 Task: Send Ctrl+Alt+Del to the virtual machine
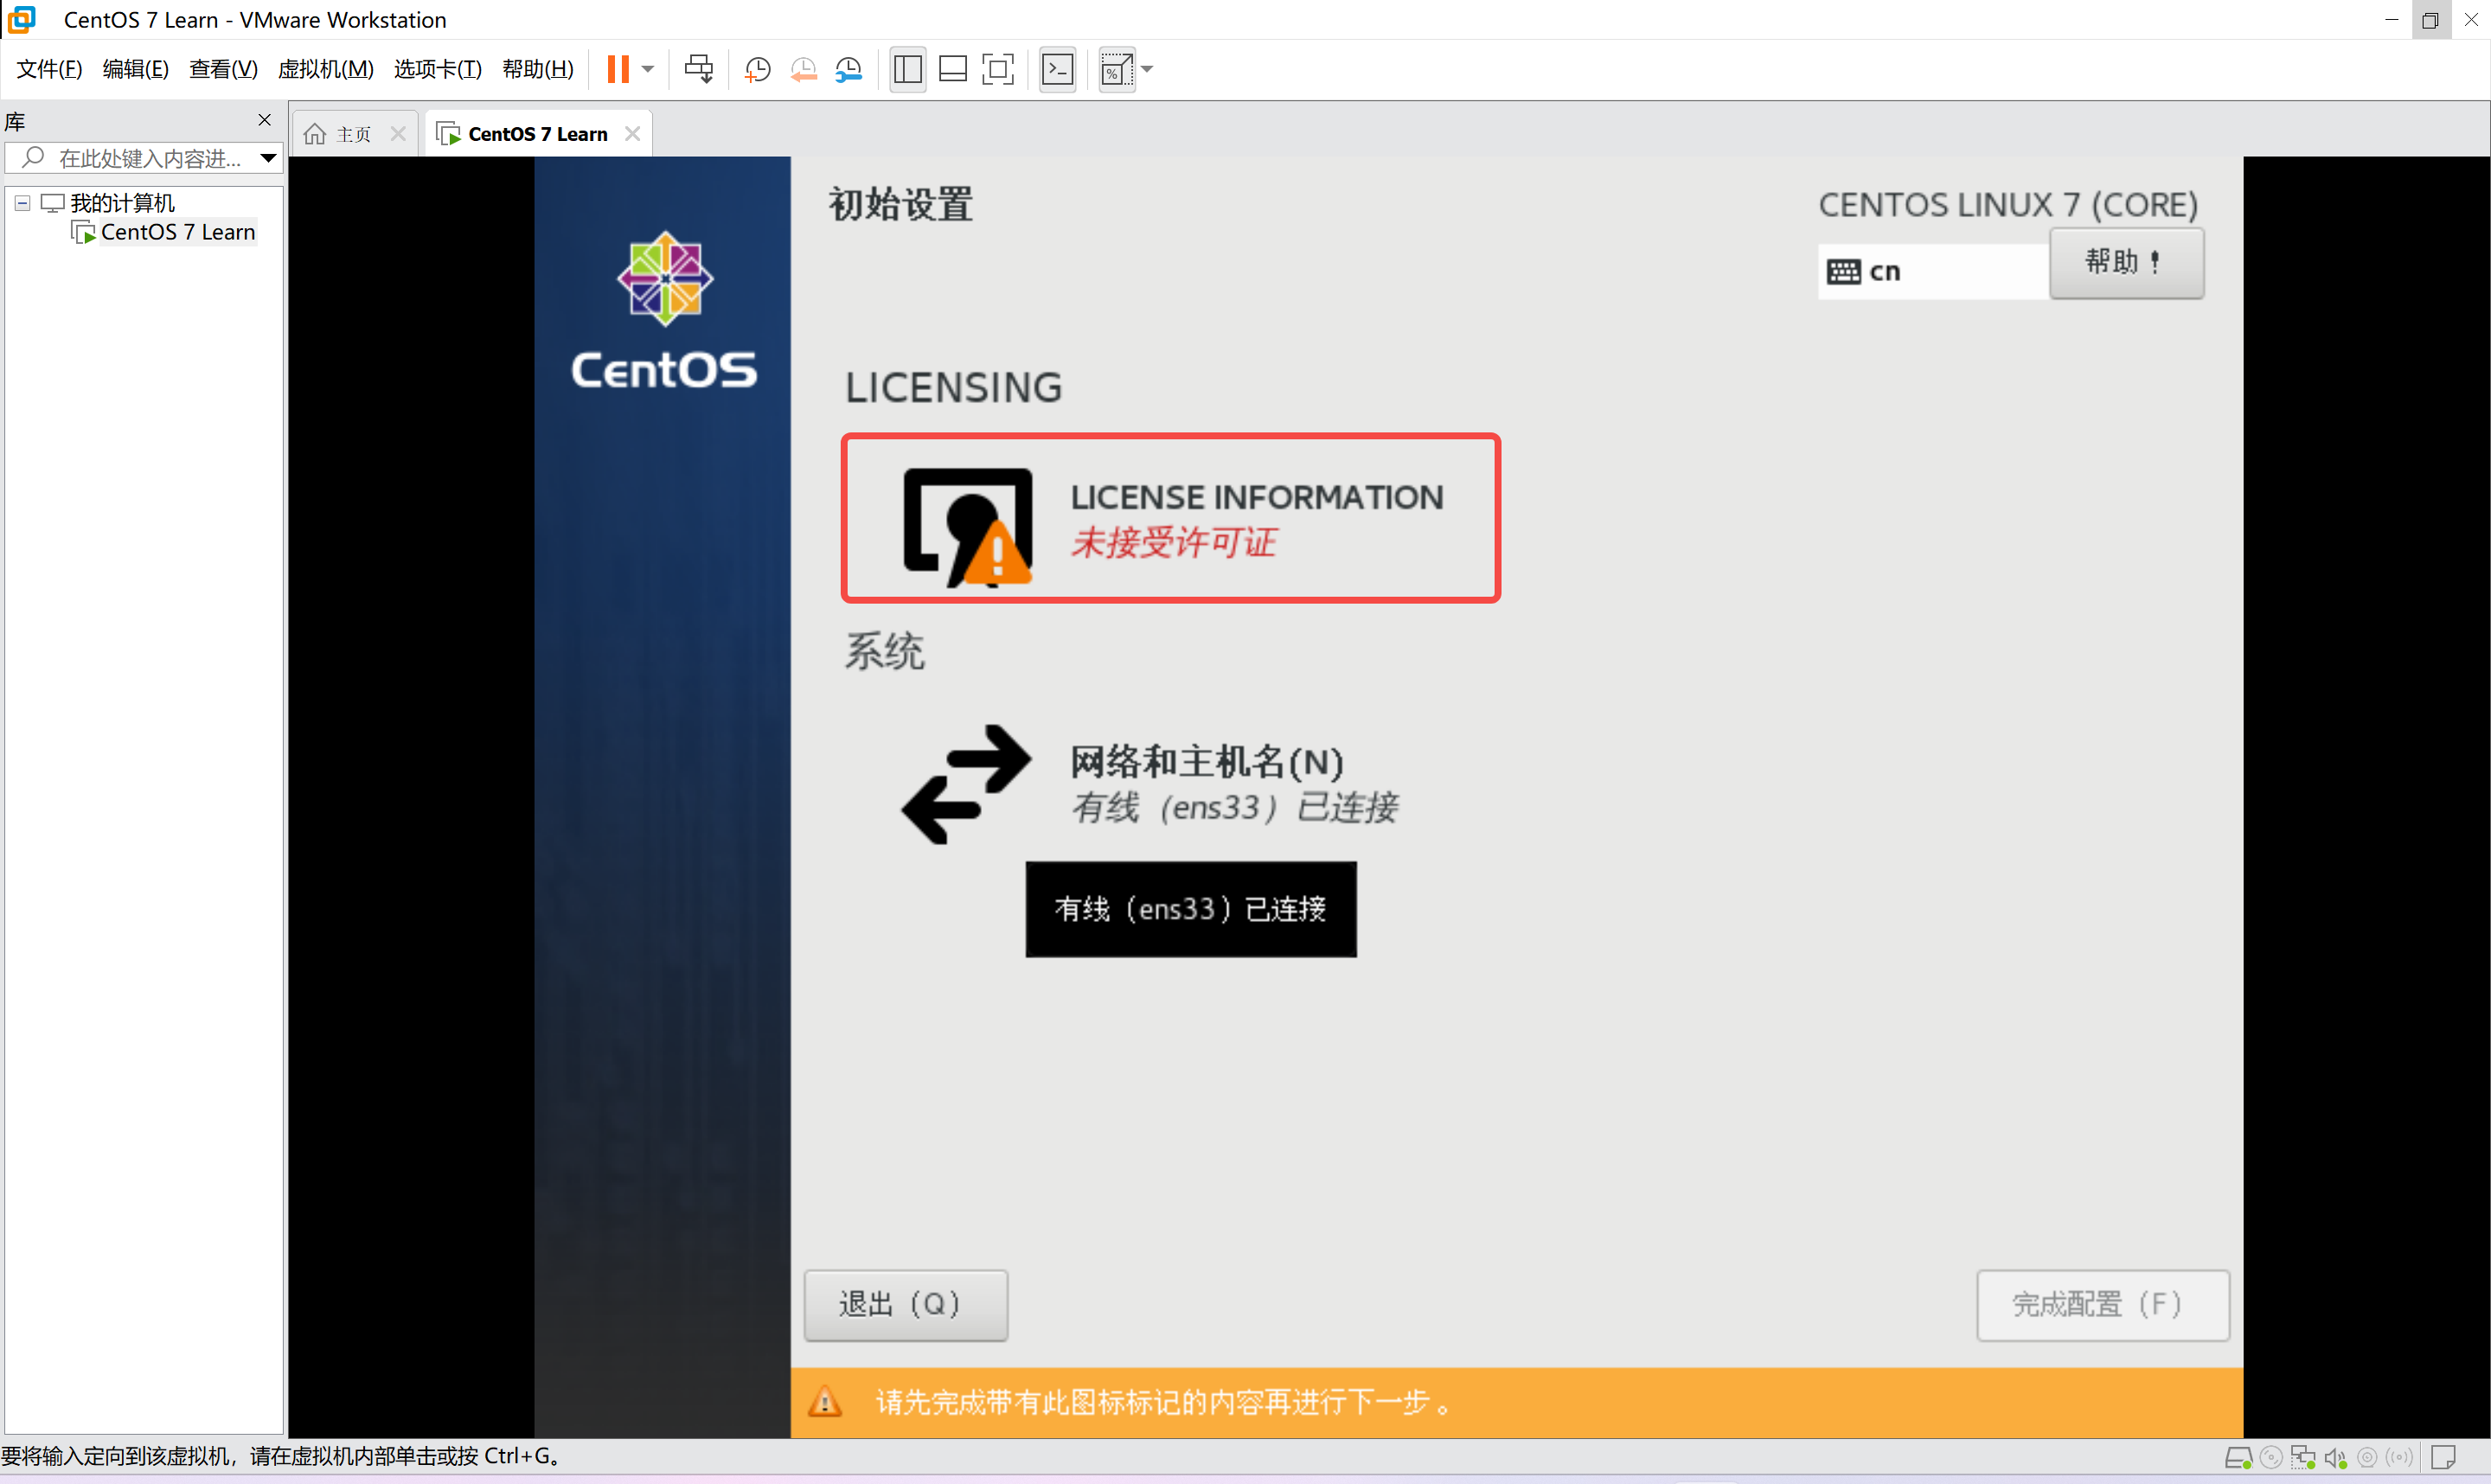click(x=698, y=69)
